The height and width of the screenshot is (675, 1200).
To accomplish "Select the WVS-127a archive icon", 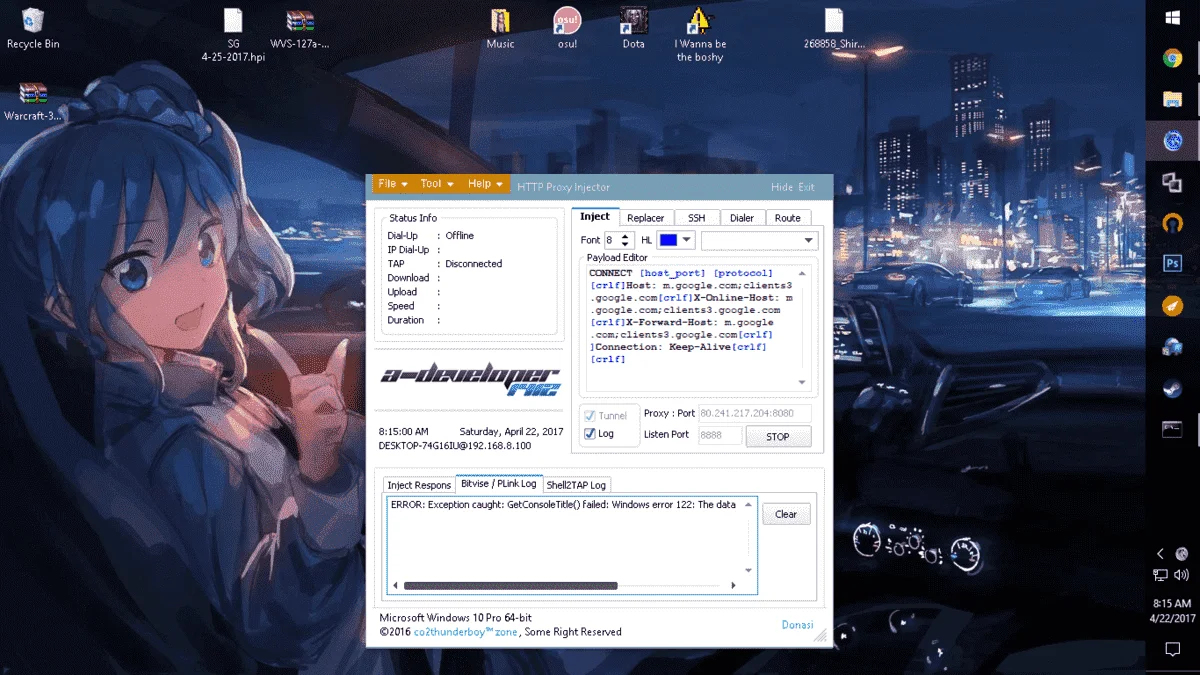I will tap(300, 27).
